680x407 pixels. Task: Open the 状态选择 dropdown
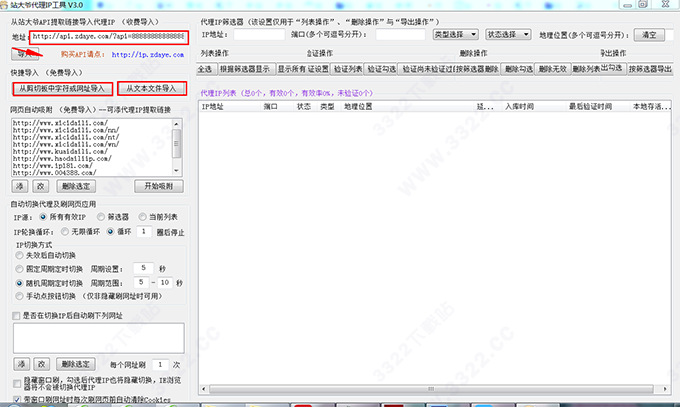pos(508,35)
